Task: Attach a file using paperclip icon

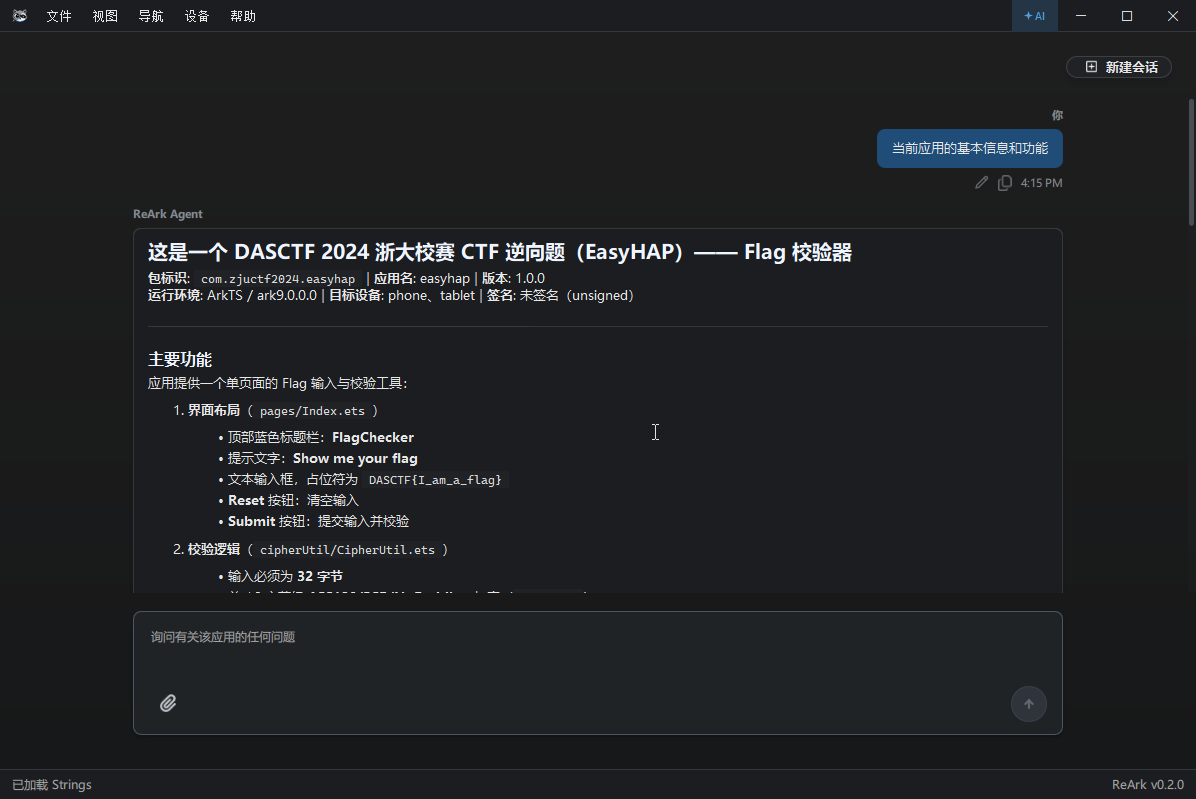Action: (x=168, y=703)
